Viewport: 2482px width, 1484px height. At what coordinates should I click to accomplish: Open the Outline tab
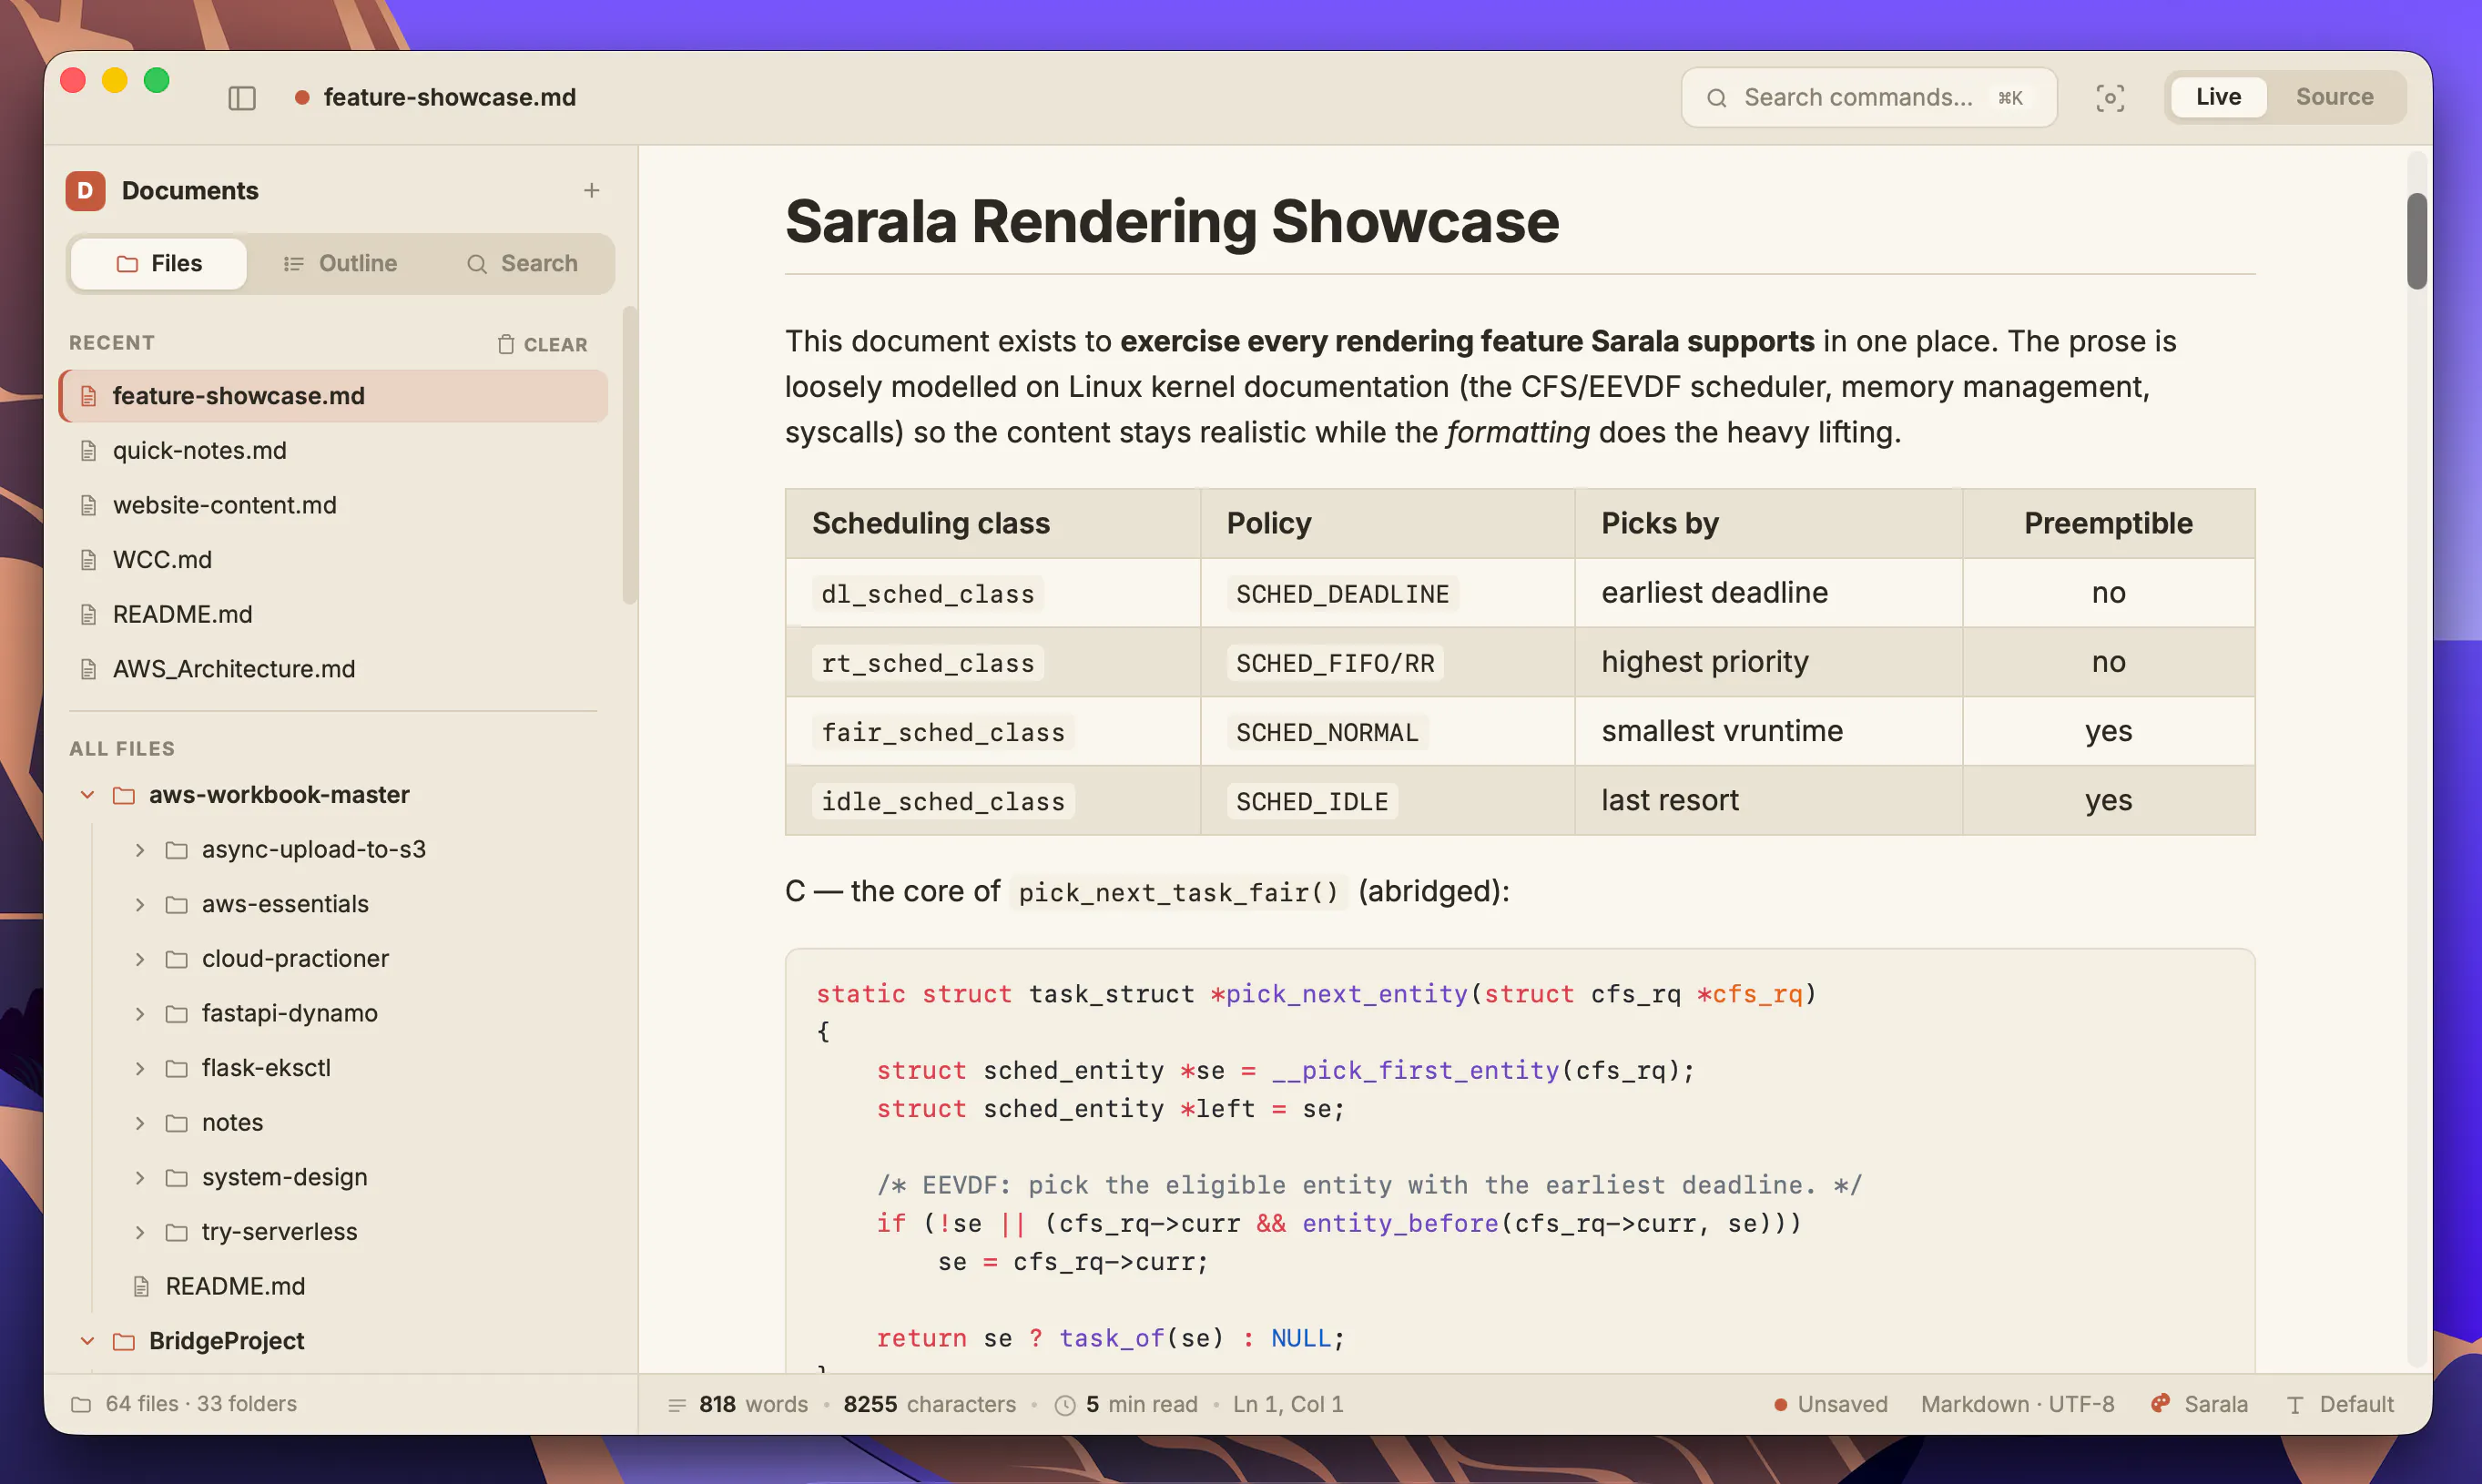pyautogui.click(x=340, y=263)
